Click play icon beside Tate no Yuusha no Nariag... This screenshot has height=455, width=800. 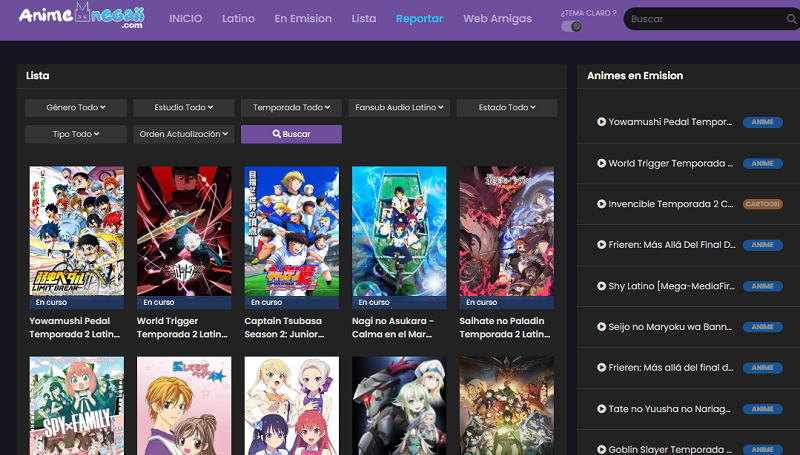coord(602,409)
